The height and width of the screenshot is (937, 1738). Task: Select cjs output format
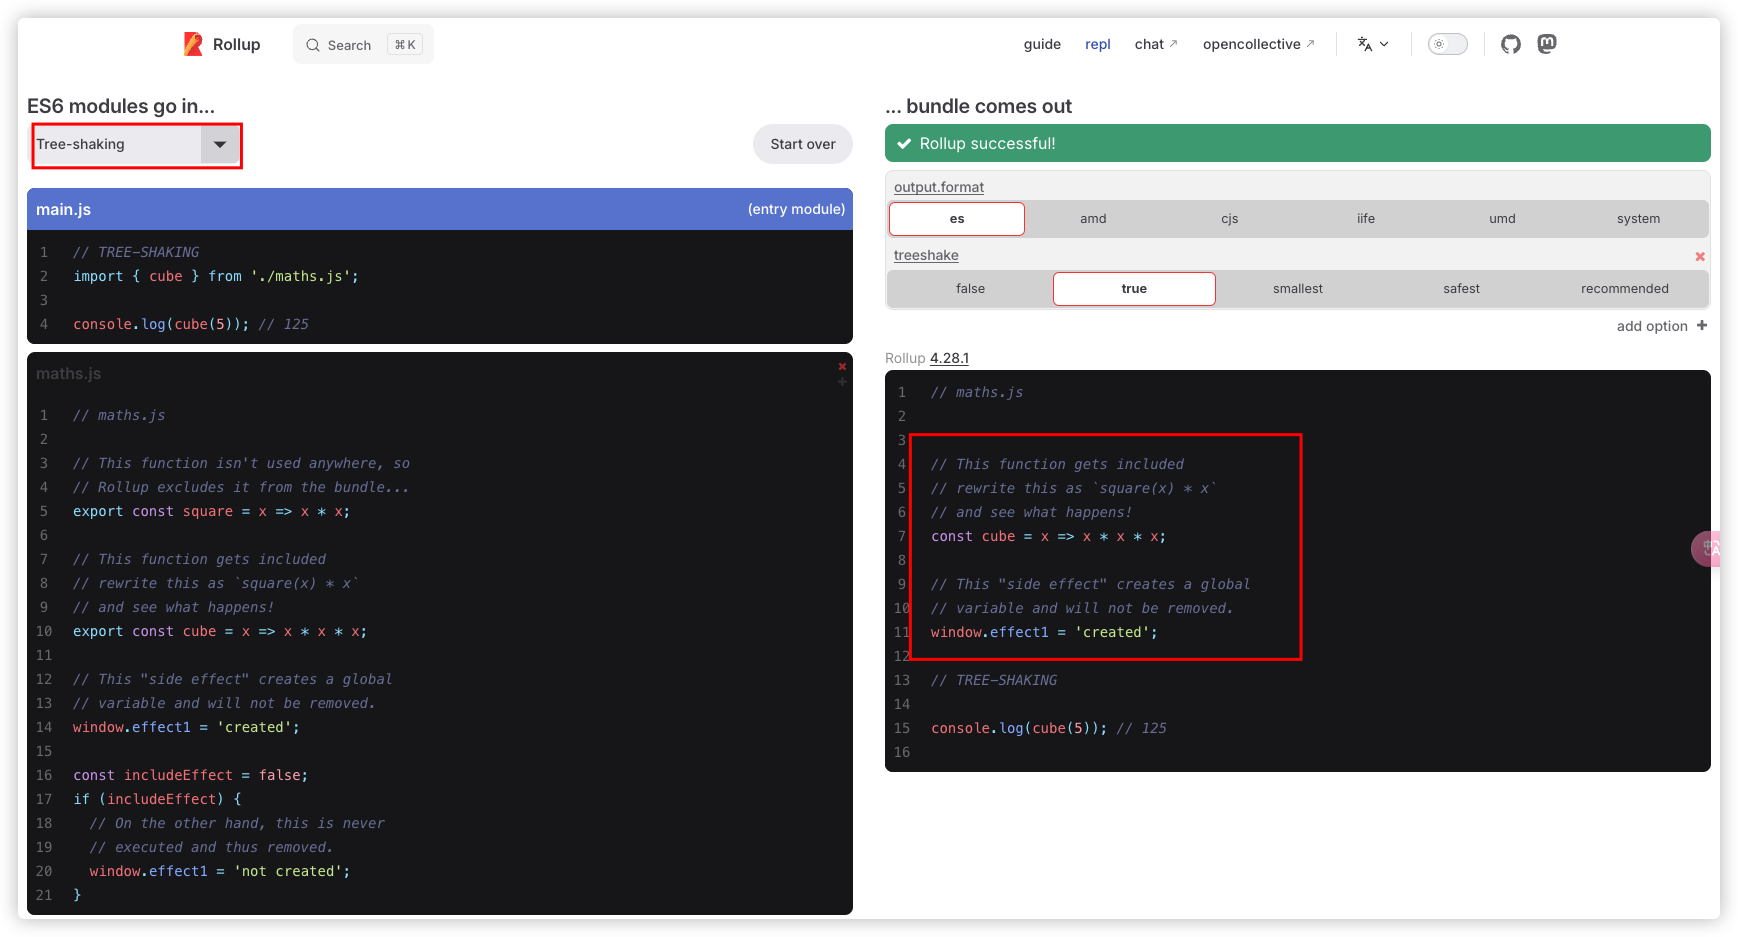1229,219
